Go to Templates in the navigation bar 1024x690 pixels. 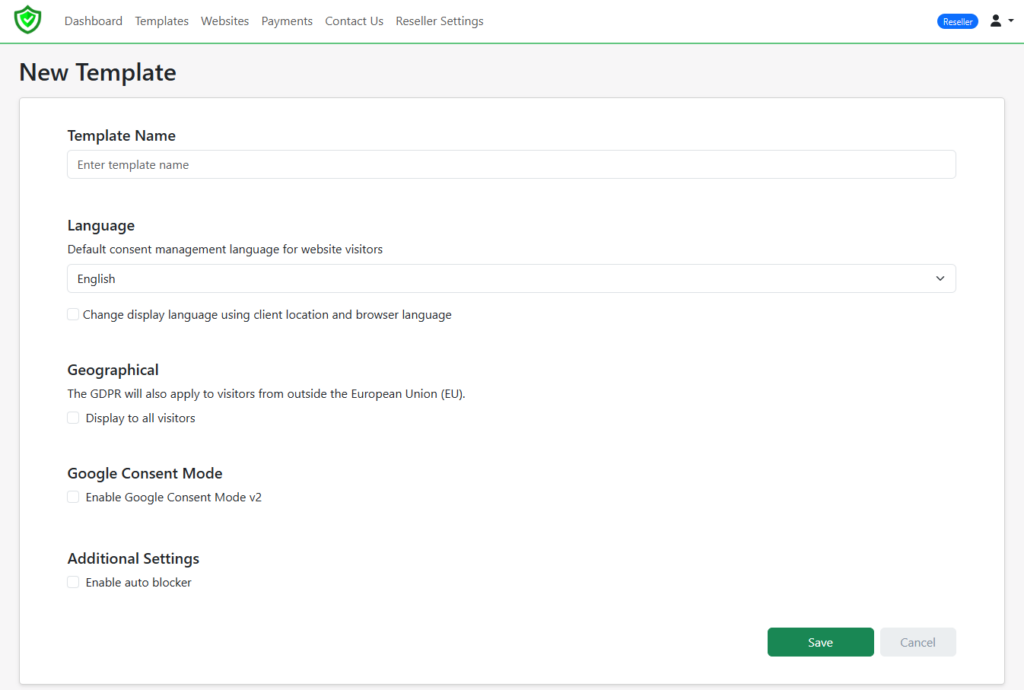[x=161, y=21]
